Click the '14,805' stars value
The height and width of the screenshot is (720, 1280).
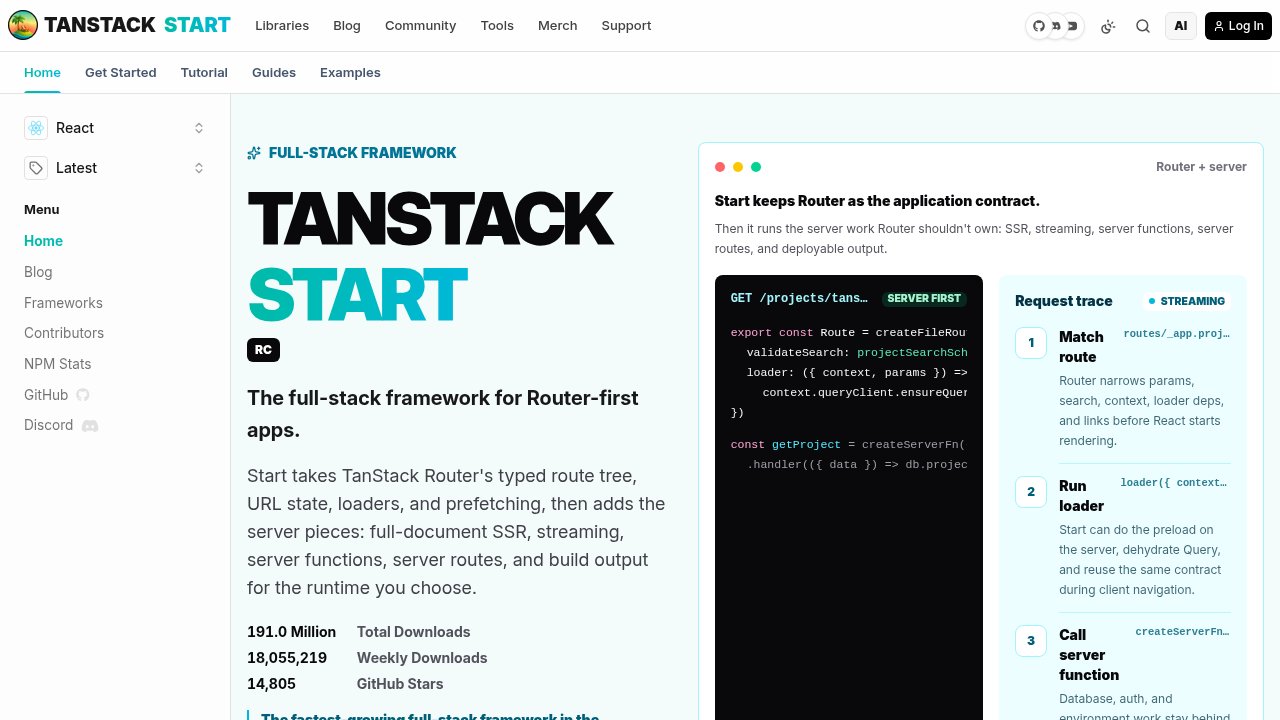271,684
